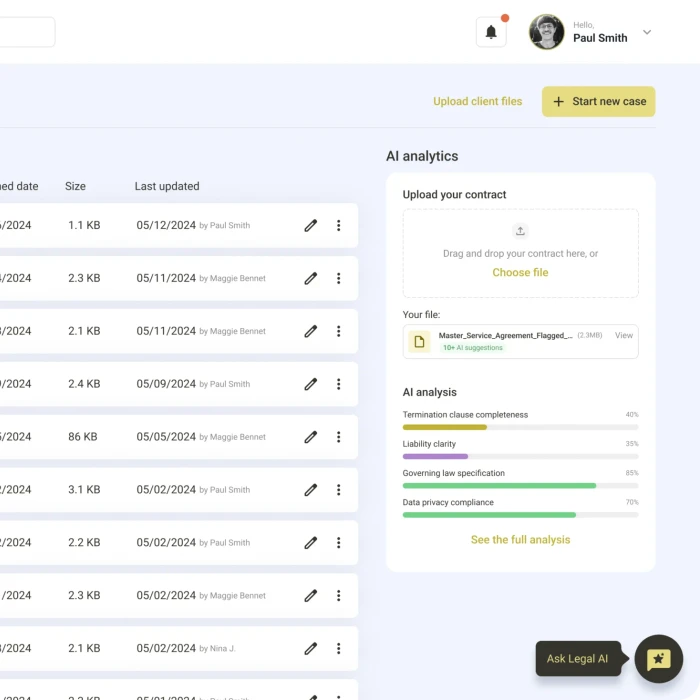Click the Choose file link
700x700 pixels.
tap(520, 272)
